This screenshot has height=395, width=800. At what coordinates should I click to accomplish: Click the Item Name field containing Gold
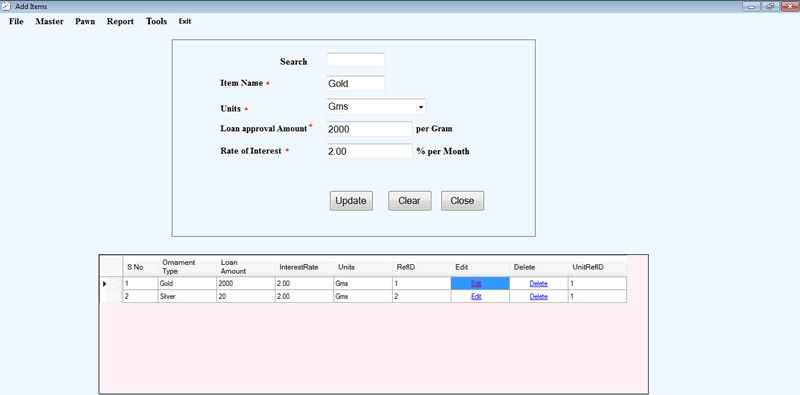click(355, 83)
